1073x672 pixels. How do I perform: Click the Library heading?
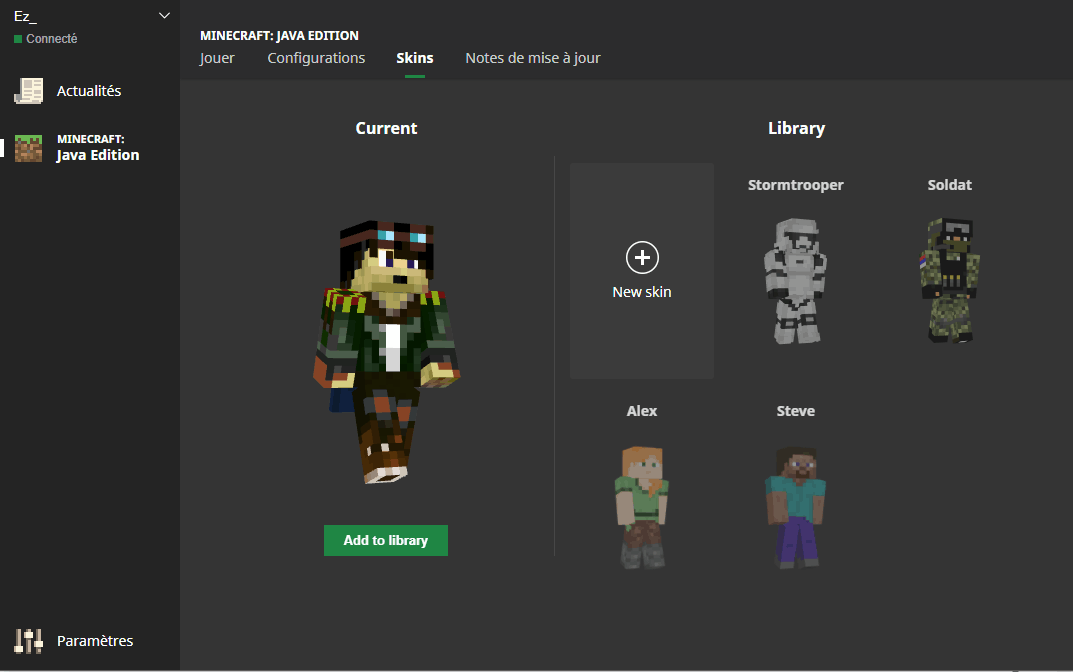pos(797,129)
